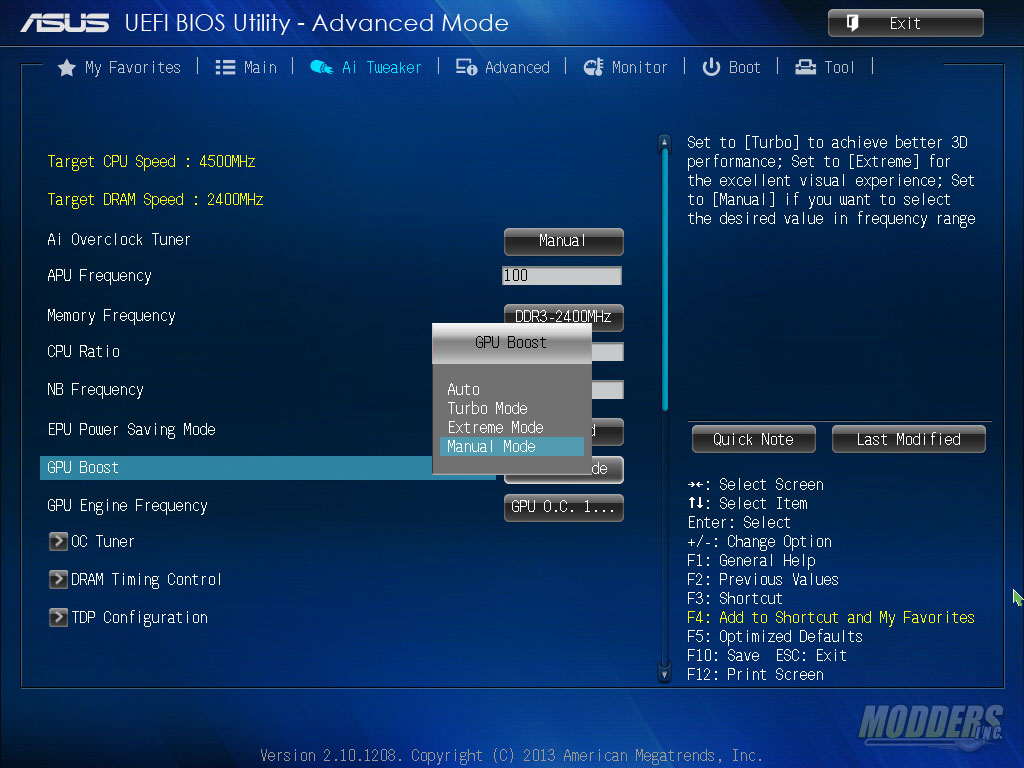Choose Turbo Mode for GPU Boost
The height and width of the screenshot is (768, 1024).
click(x=487, y=408)
